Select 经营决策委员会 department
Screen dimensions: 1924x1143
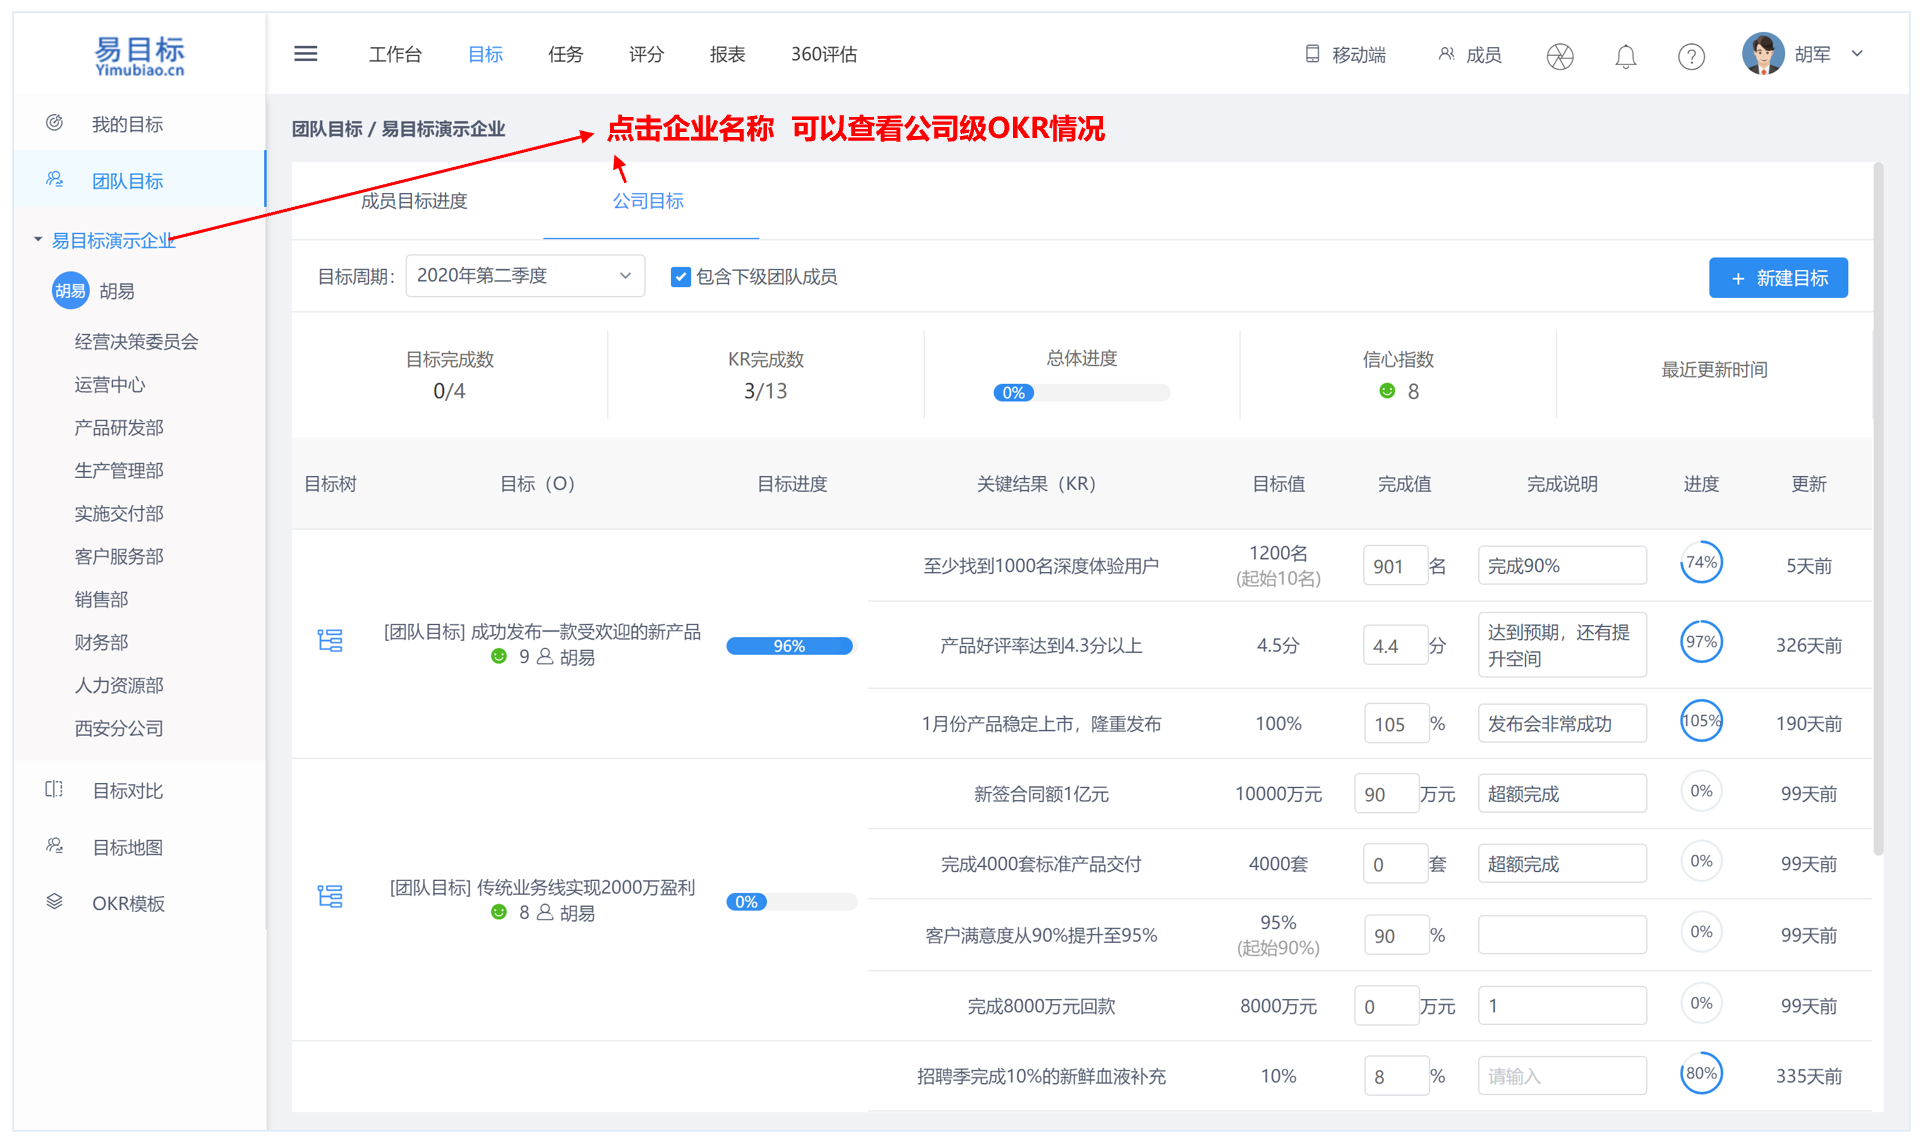coord(136,342)
